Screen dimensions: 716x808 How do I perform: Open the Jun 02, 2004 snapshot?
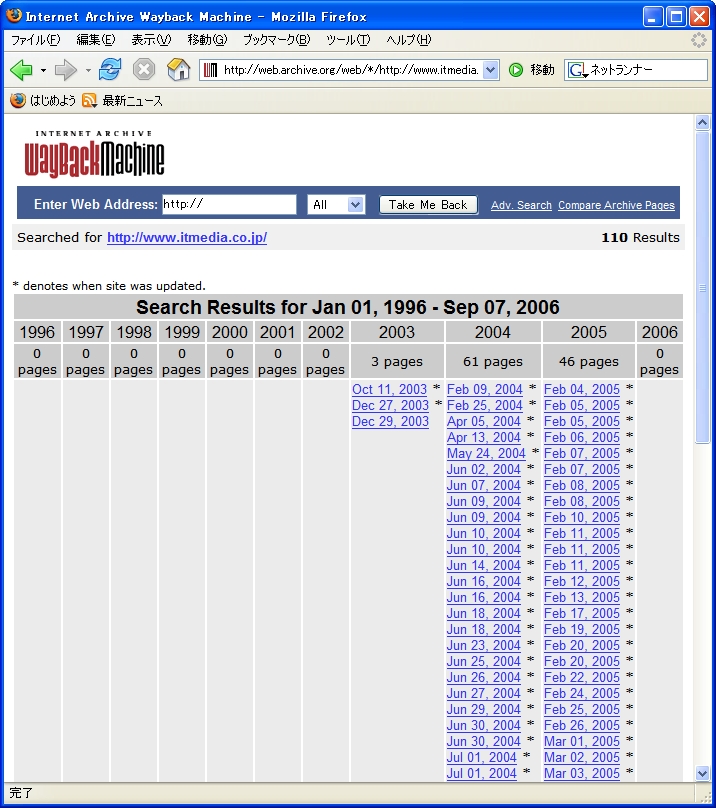tap(484, 469)
